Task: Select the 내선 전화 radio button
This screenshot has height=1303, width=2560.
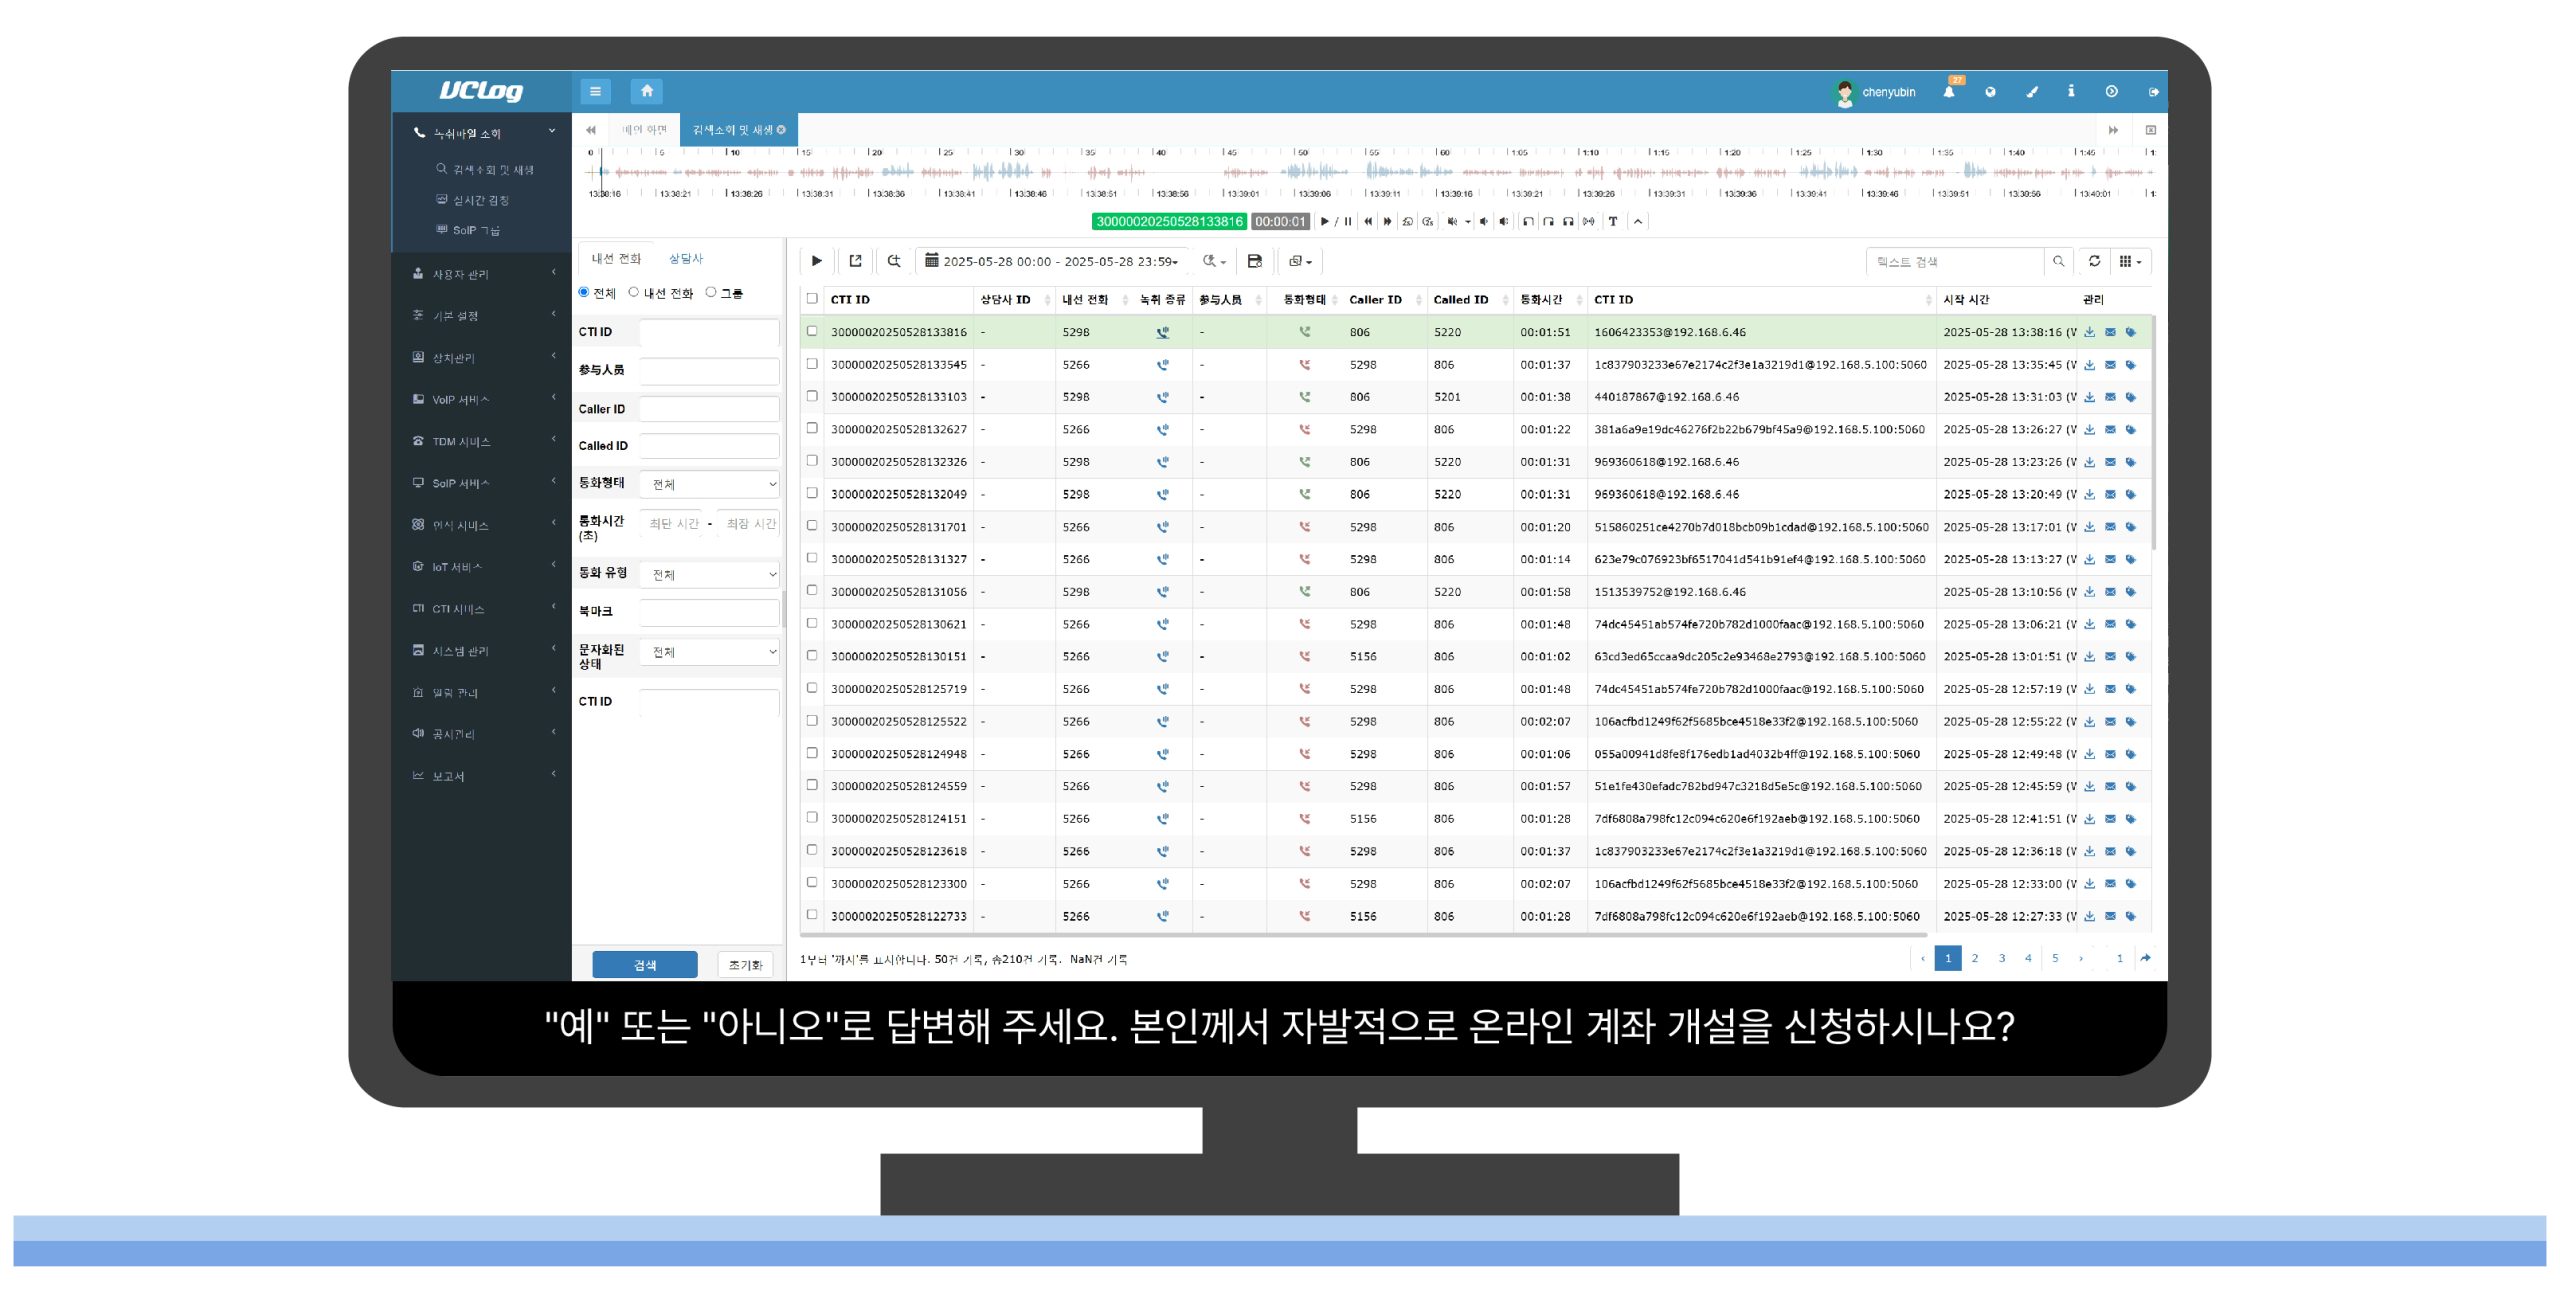Action: click(x=633, y=292)
